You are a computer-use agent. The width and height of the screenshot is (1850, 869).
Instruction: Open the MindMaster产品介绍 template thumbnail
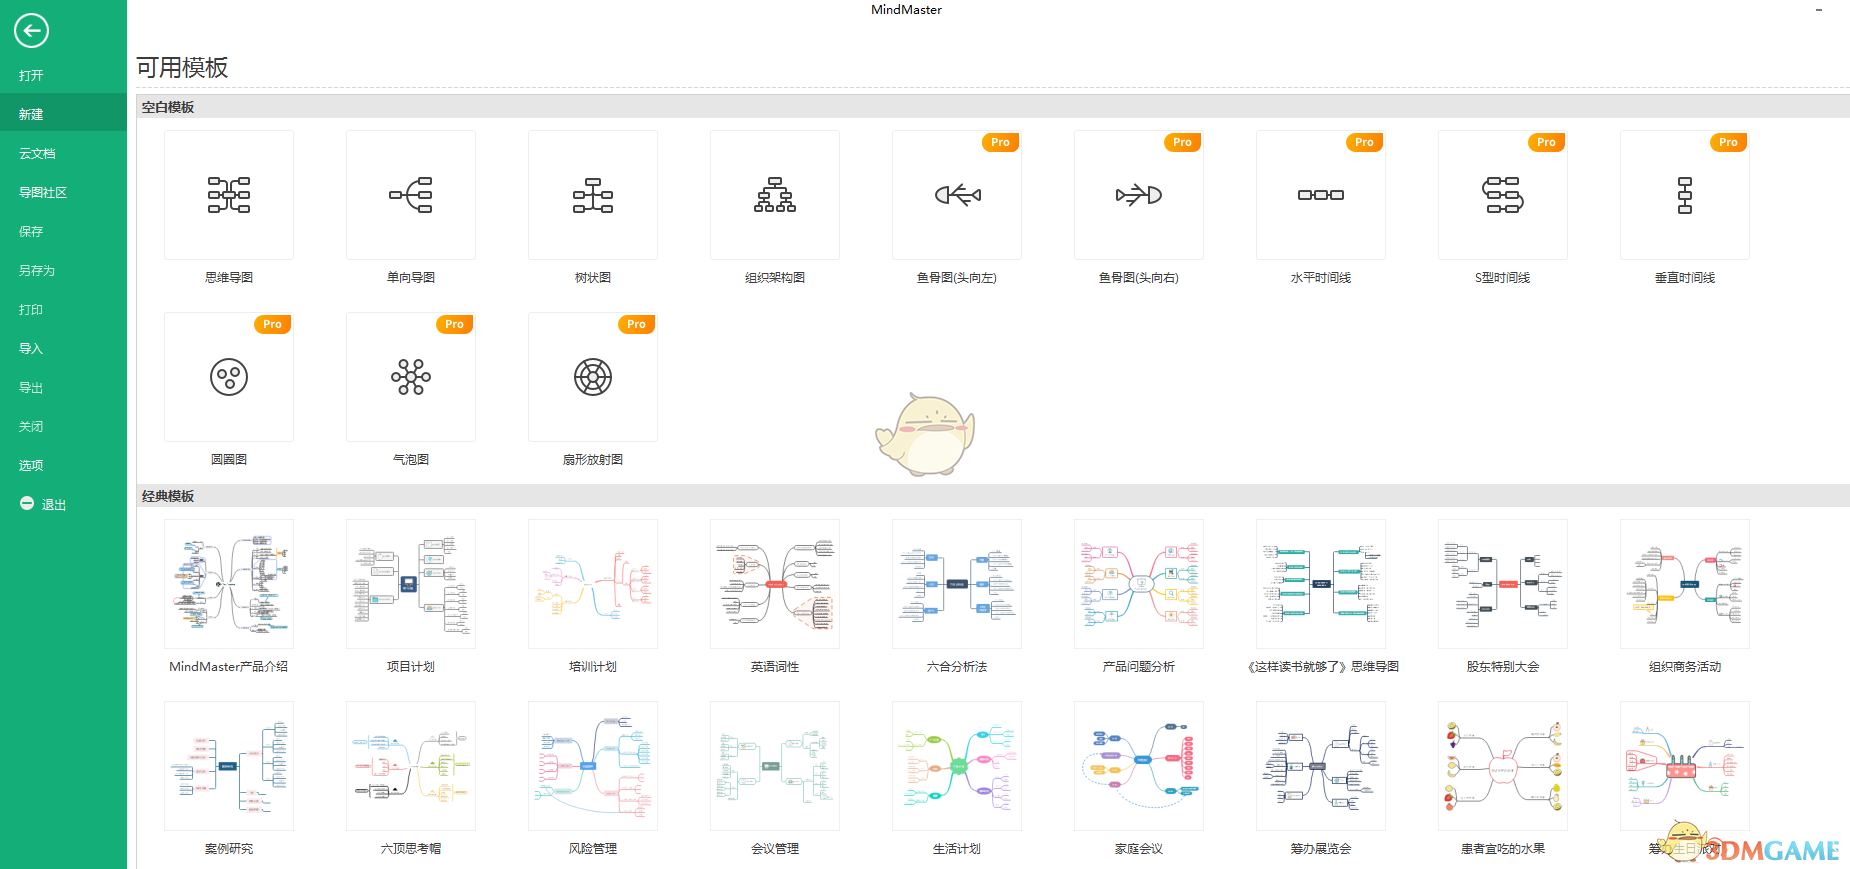[x=229, y=584]
